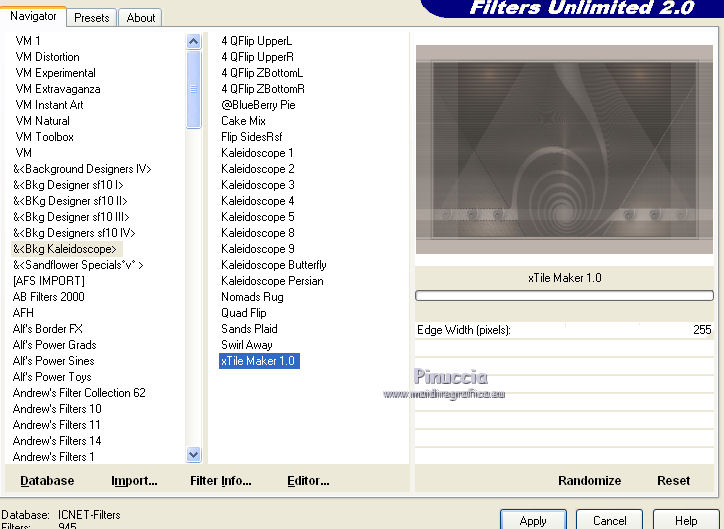Screen dimensions: 724x529
Task: Open the Presets tab
Action: point(91,18)
